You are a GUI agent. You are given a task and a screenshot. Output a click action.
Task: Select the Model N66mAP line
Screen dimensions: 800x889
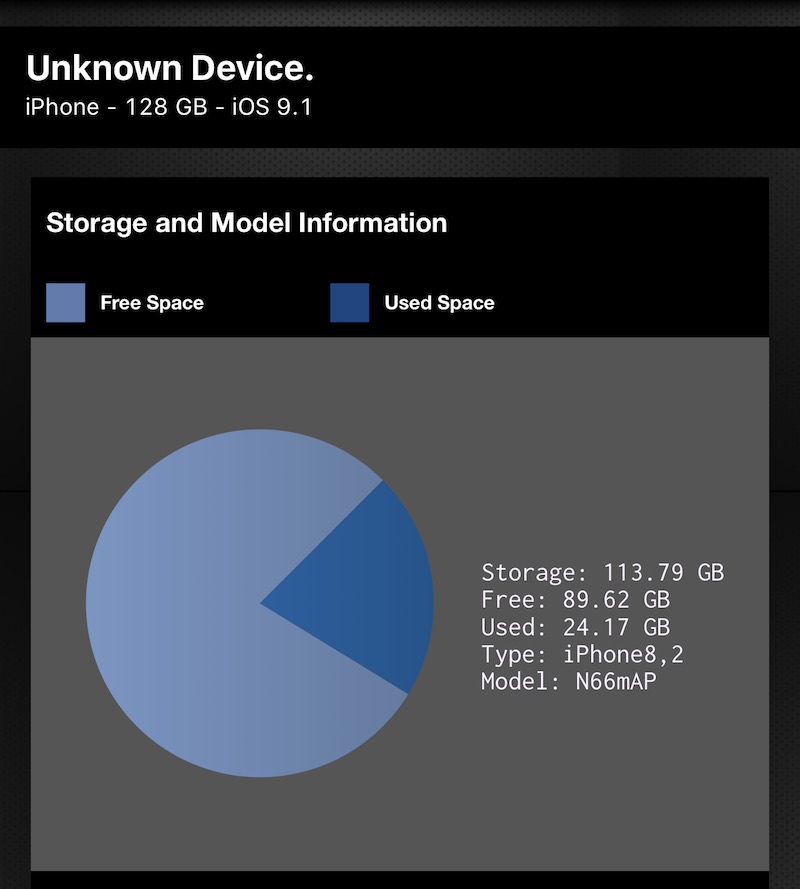tap(569, 681)
